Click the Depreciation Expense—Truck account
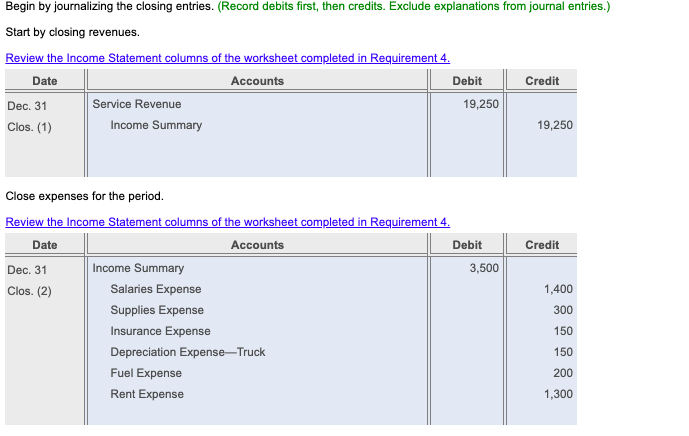Image resolution: width=689 pixels, height=436 pixels. pos(188,352)
